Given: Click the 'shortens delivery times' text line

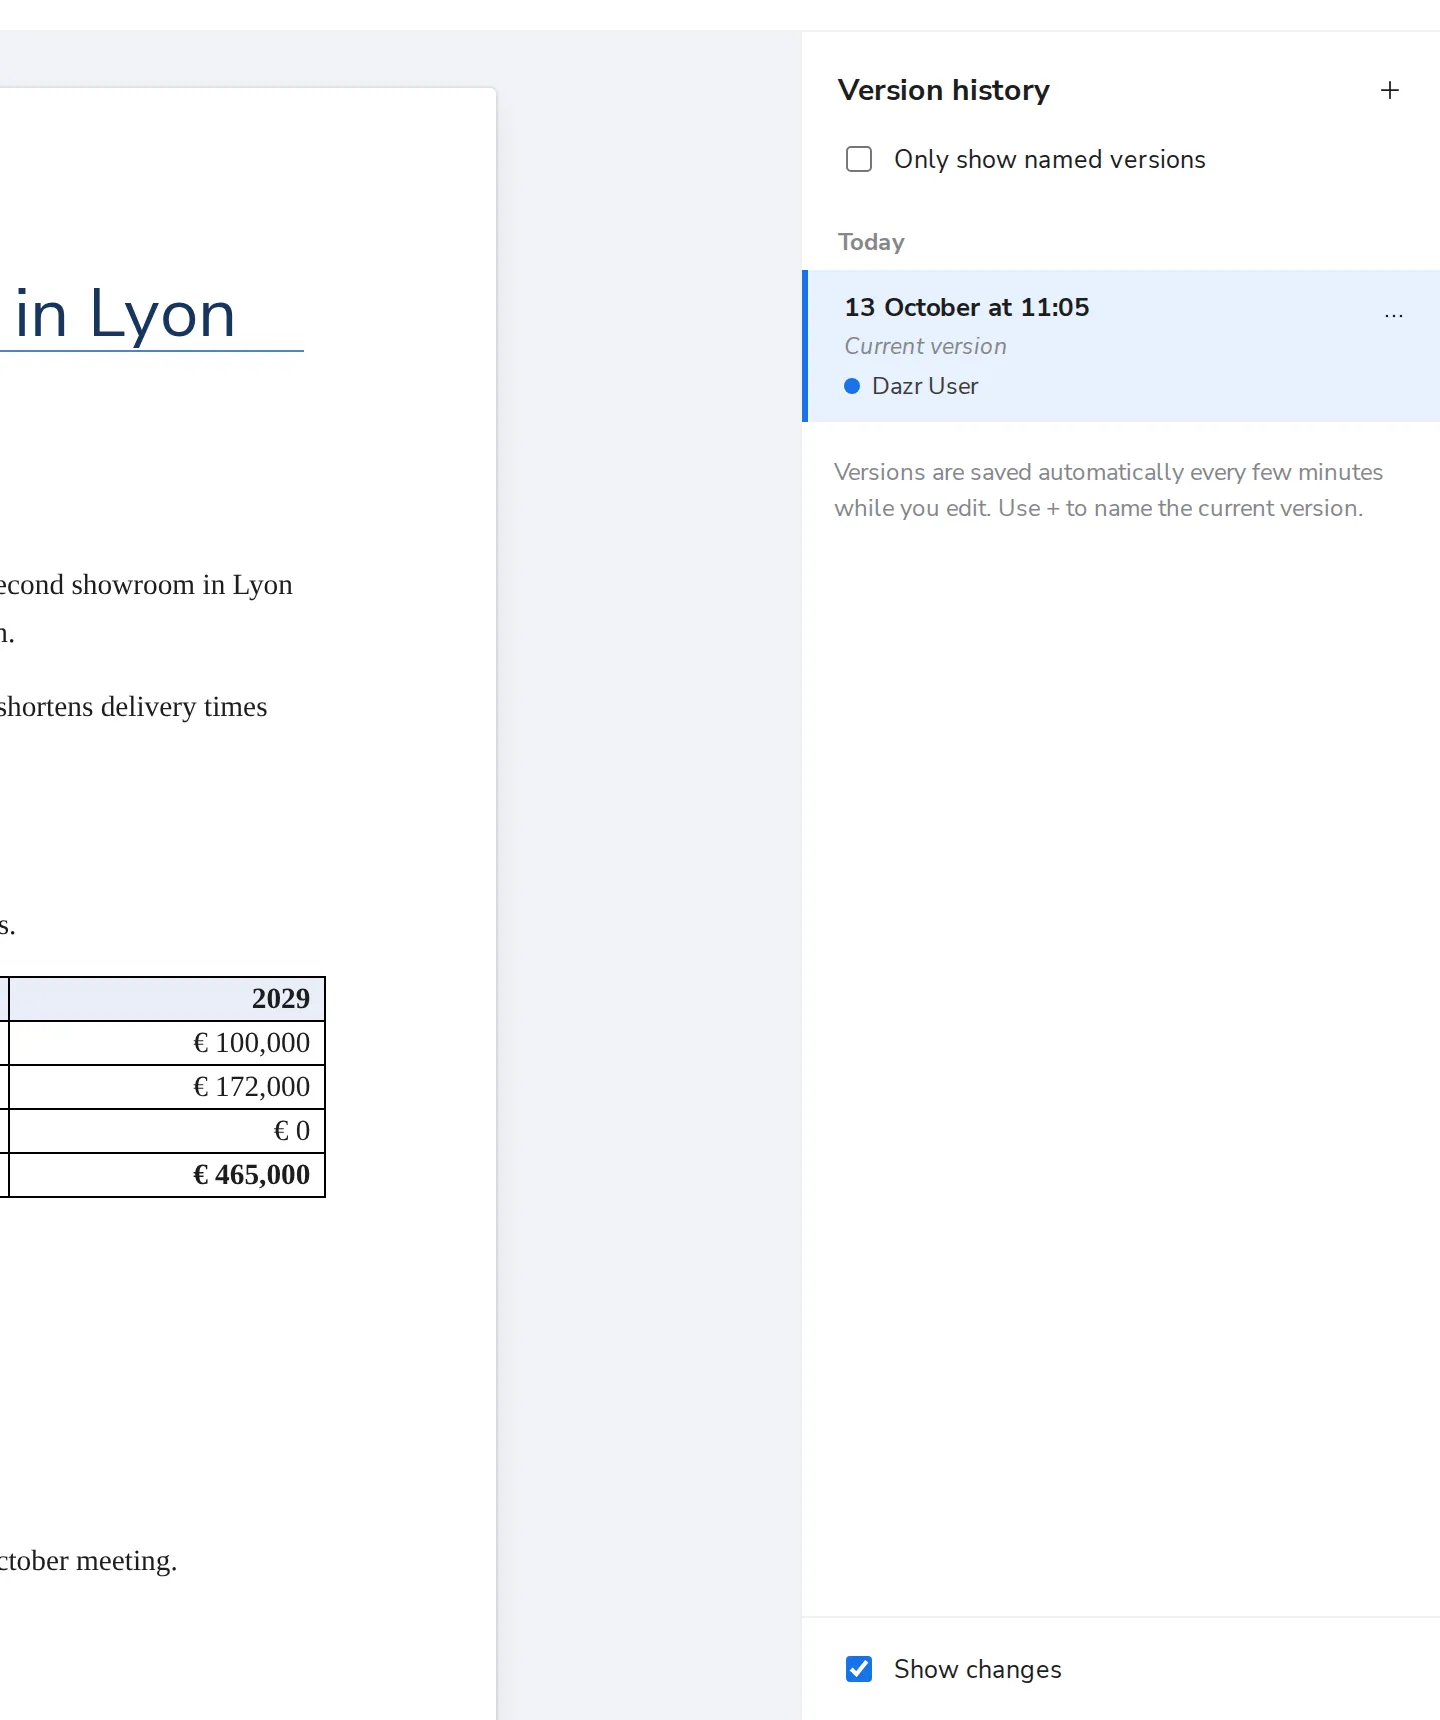Looking at the screenshot, I should 133,707.
